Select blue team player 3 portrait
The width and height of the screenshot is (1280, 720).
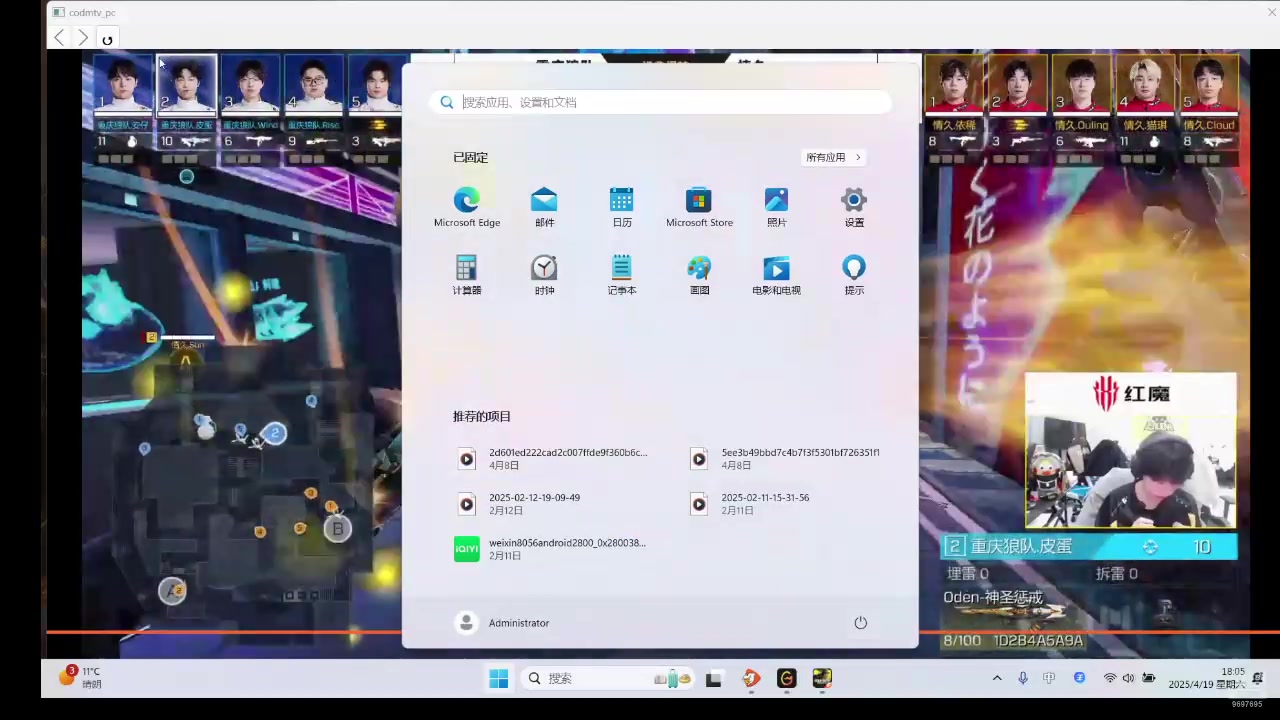[250, 85]
